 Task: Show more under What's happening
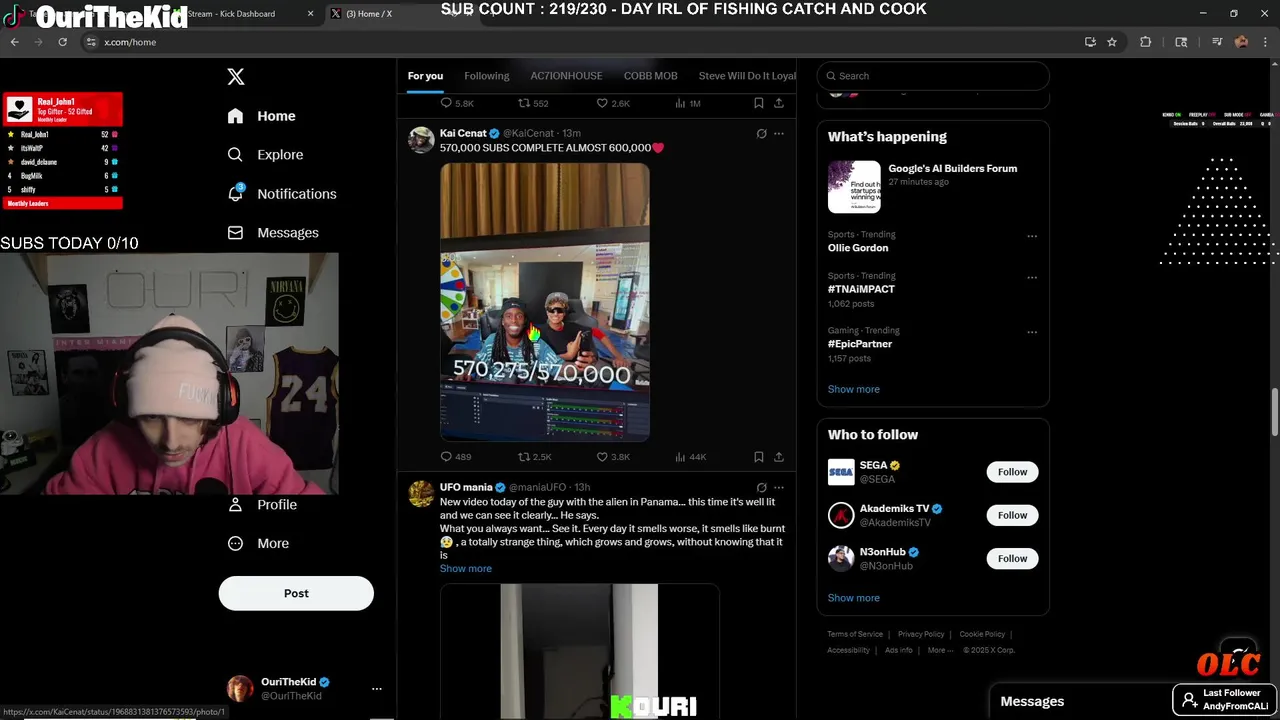(854, 389)
